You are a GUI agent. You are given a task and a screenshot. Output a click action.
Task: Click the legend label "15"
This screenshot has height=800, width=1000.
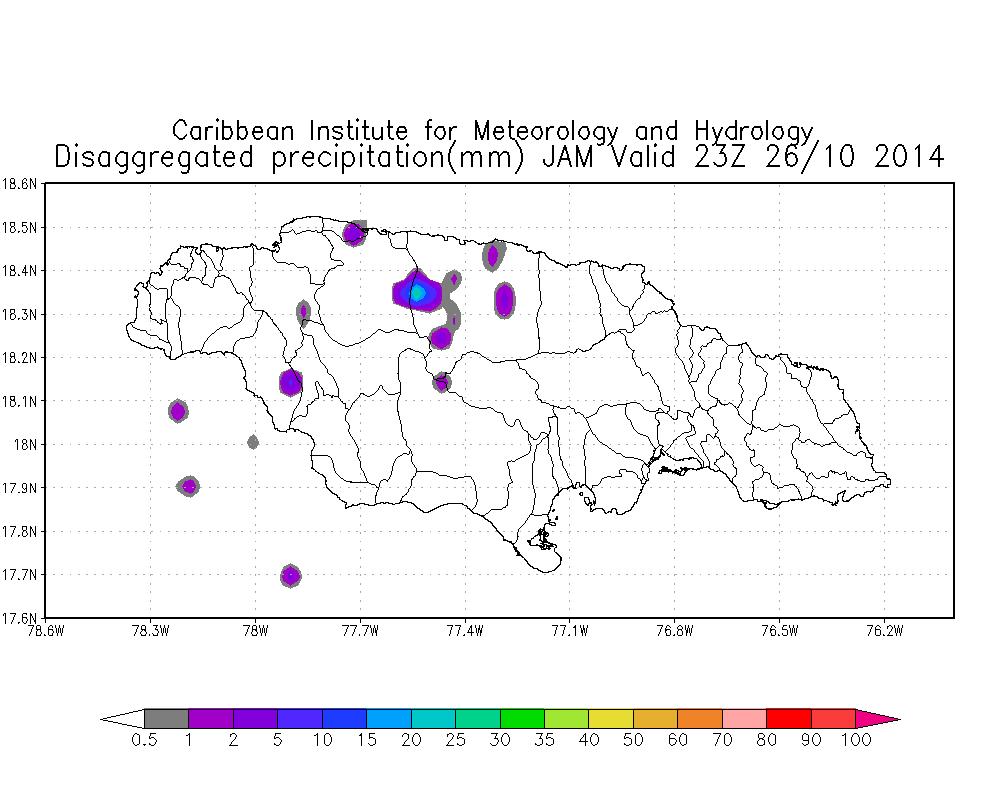pos(367,740)
